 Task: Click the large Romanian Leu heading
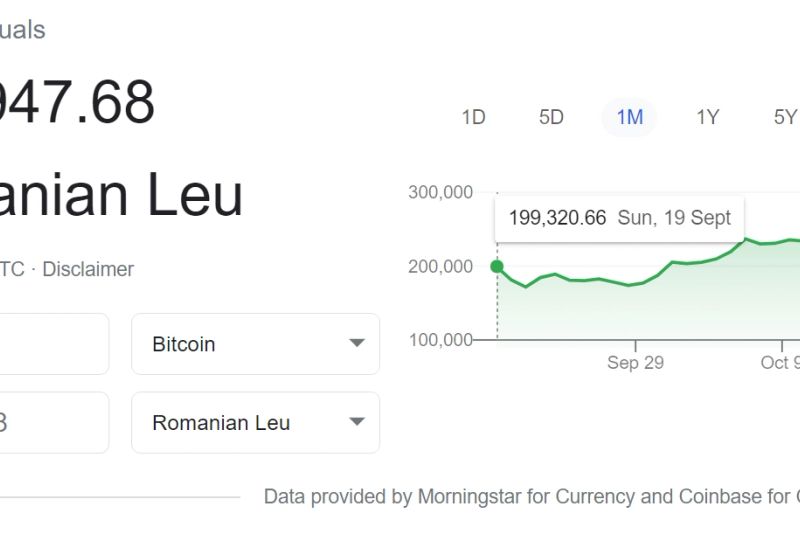[120, 194]
